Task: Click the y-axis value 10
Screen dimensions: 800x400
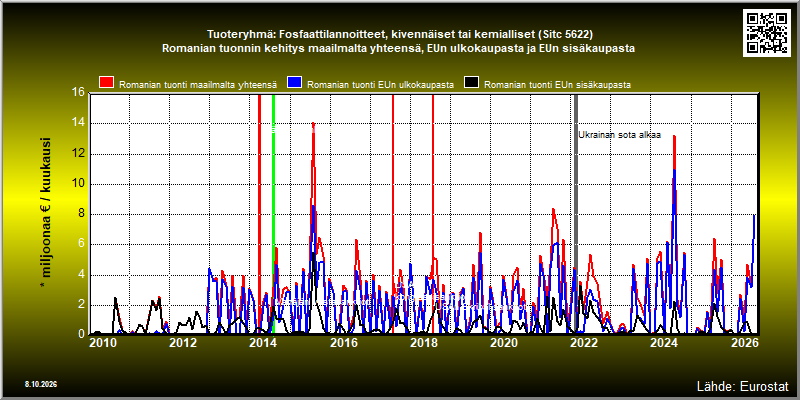Action: tap(78, 184)
